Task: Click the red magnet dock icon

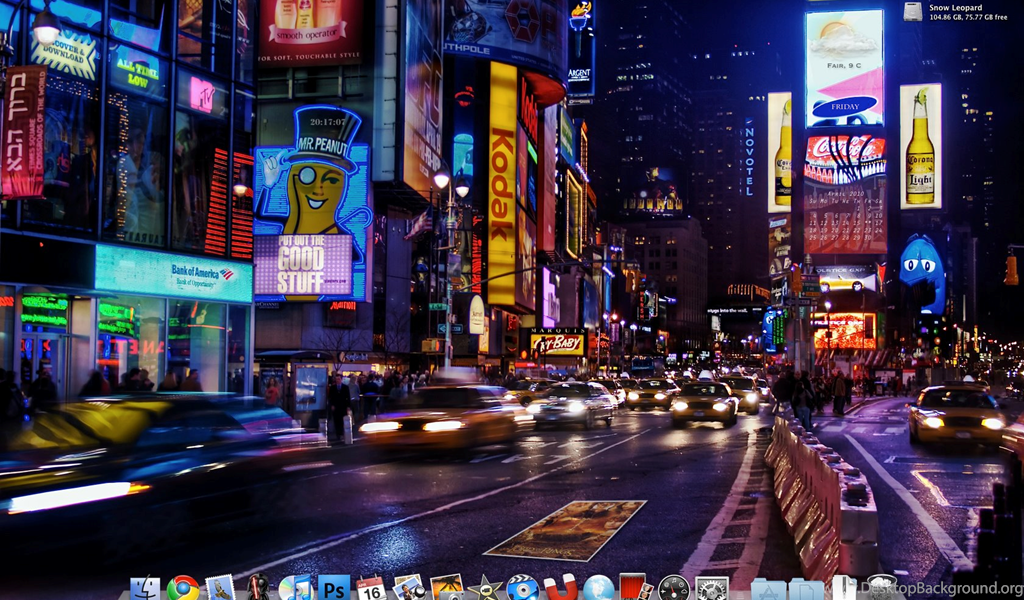Action: (x=560, y=588)
